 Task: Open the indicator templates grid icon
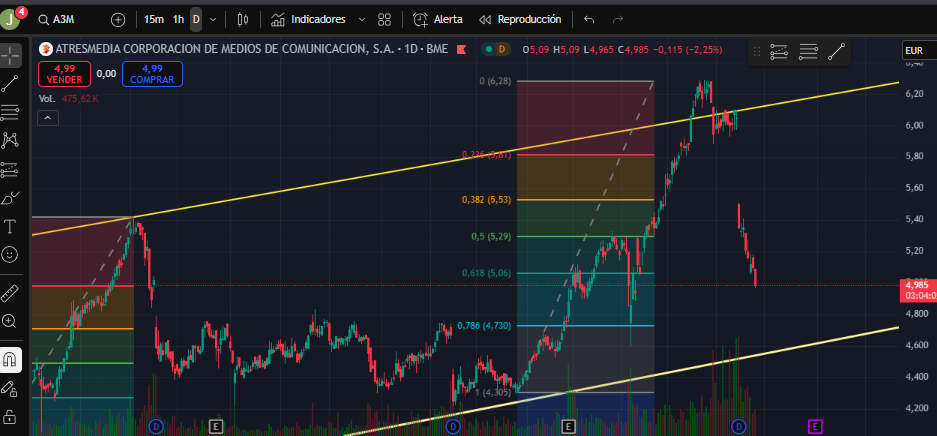pos(384,20)
